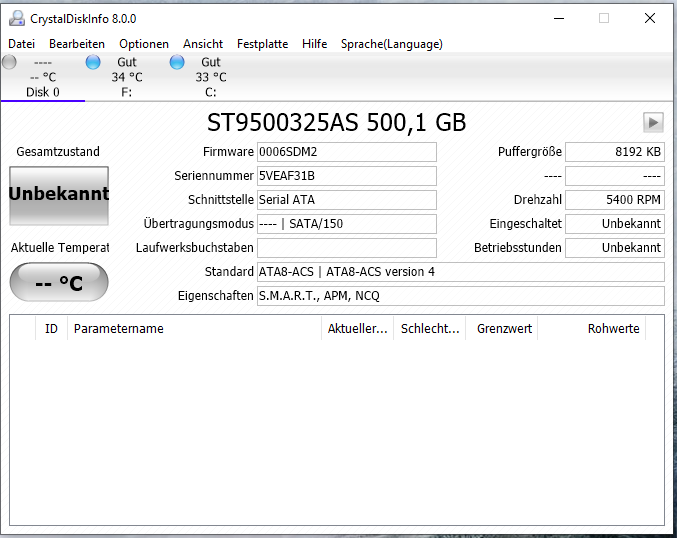Click the gray status circle for Disk 0
This screenshot has width=677, height=538.
[x=9, y=62]
